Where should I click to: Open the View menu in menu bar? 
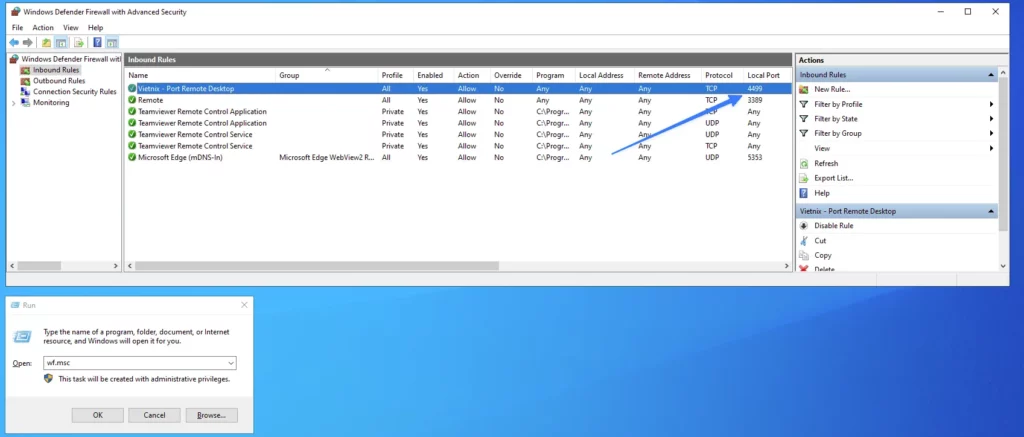71,28
